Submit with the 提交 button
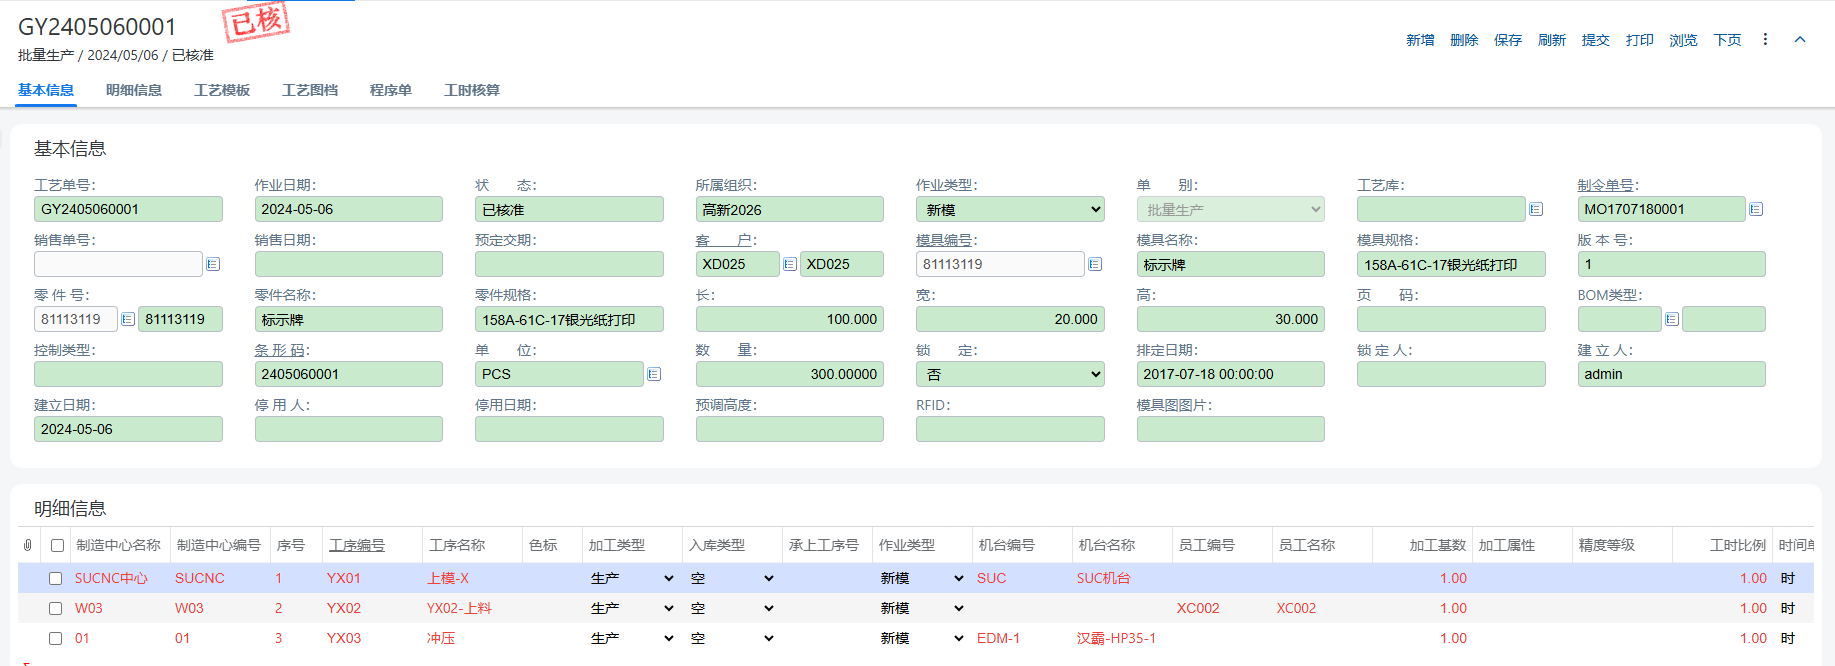 (1596, 40)
